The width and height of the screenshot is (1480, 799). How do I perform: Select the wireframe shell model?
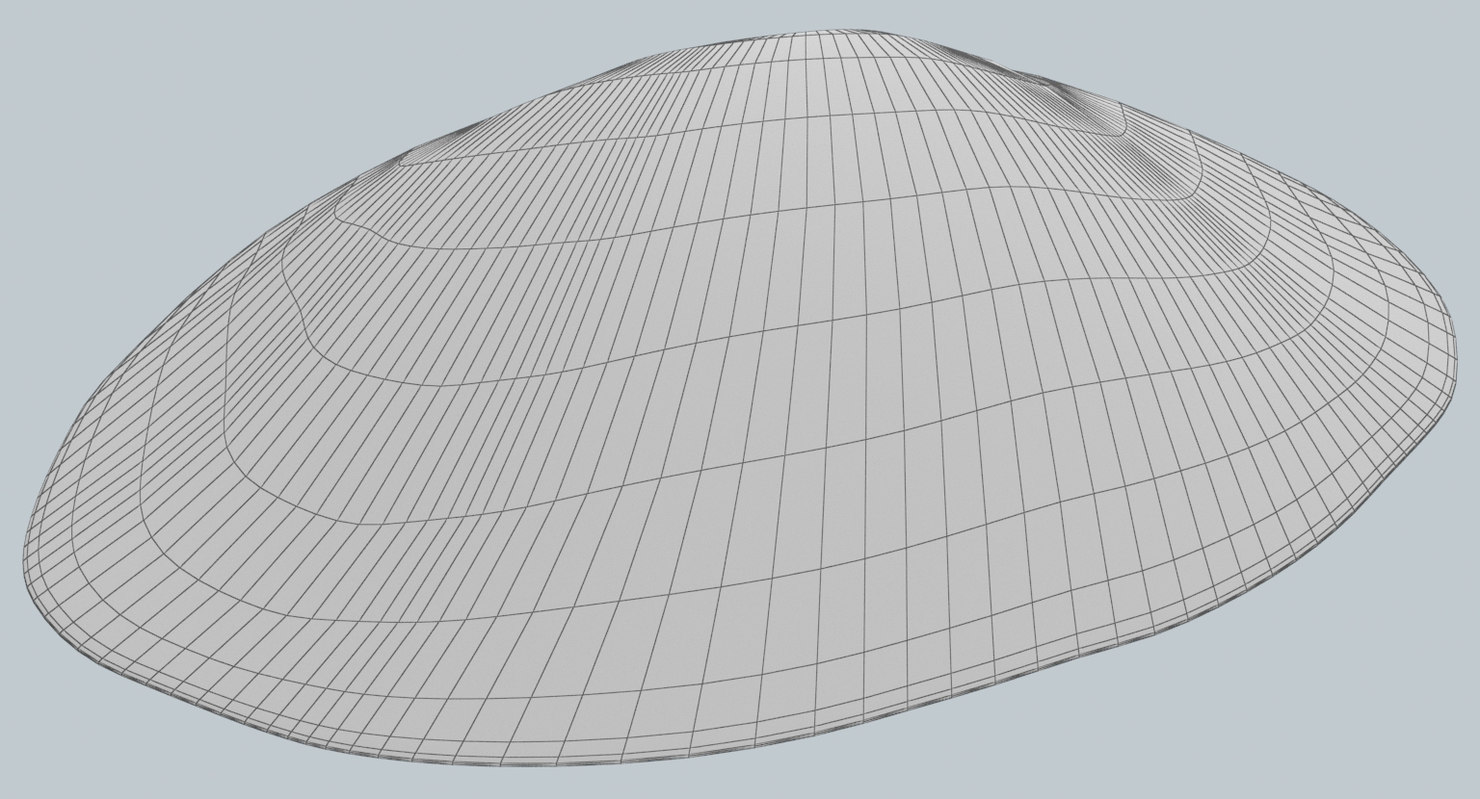point(740,400)
